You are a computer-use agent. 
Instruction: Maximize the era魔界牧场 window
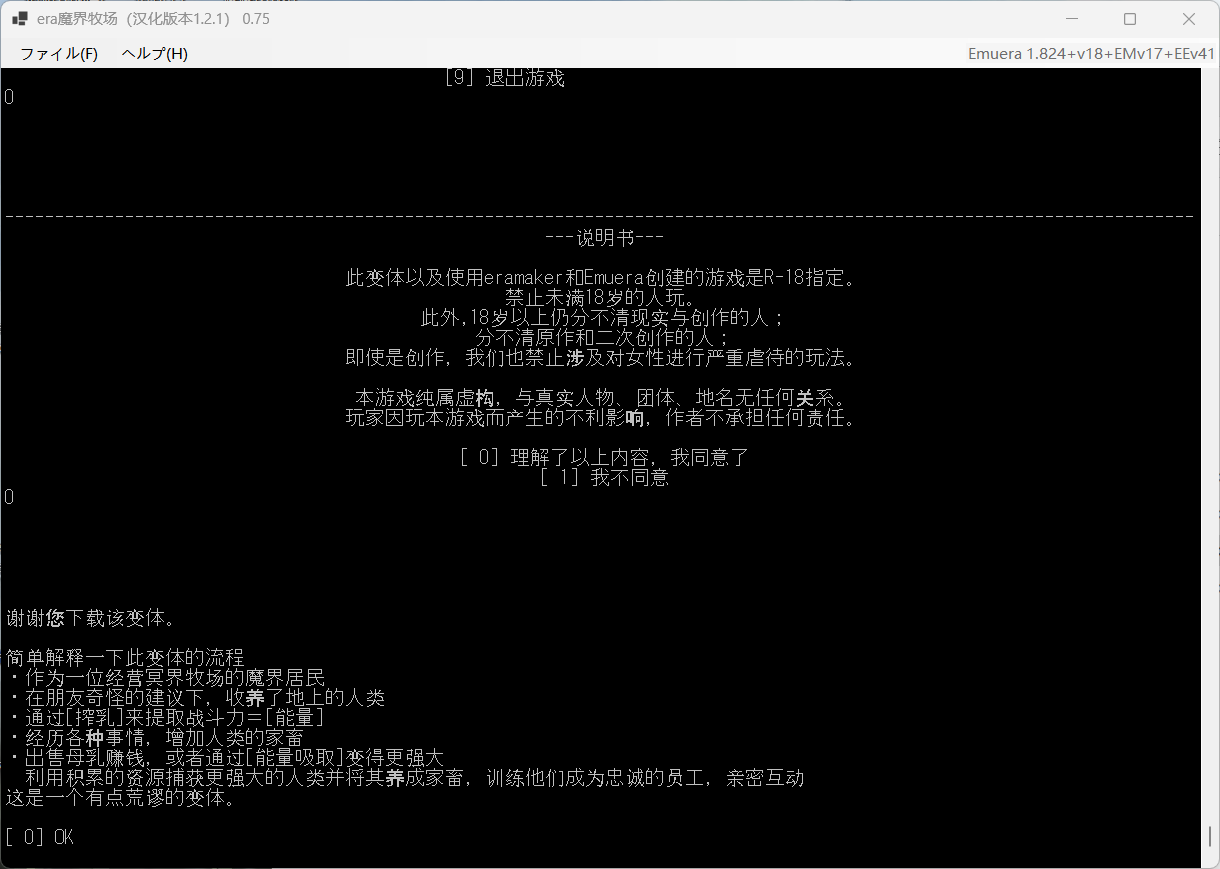click(1130, 19)
